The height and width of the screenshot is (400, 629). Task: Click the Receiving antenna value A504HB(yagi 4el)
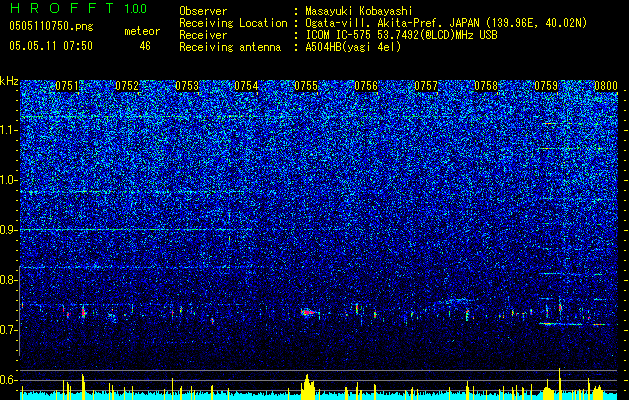point(353,47)
